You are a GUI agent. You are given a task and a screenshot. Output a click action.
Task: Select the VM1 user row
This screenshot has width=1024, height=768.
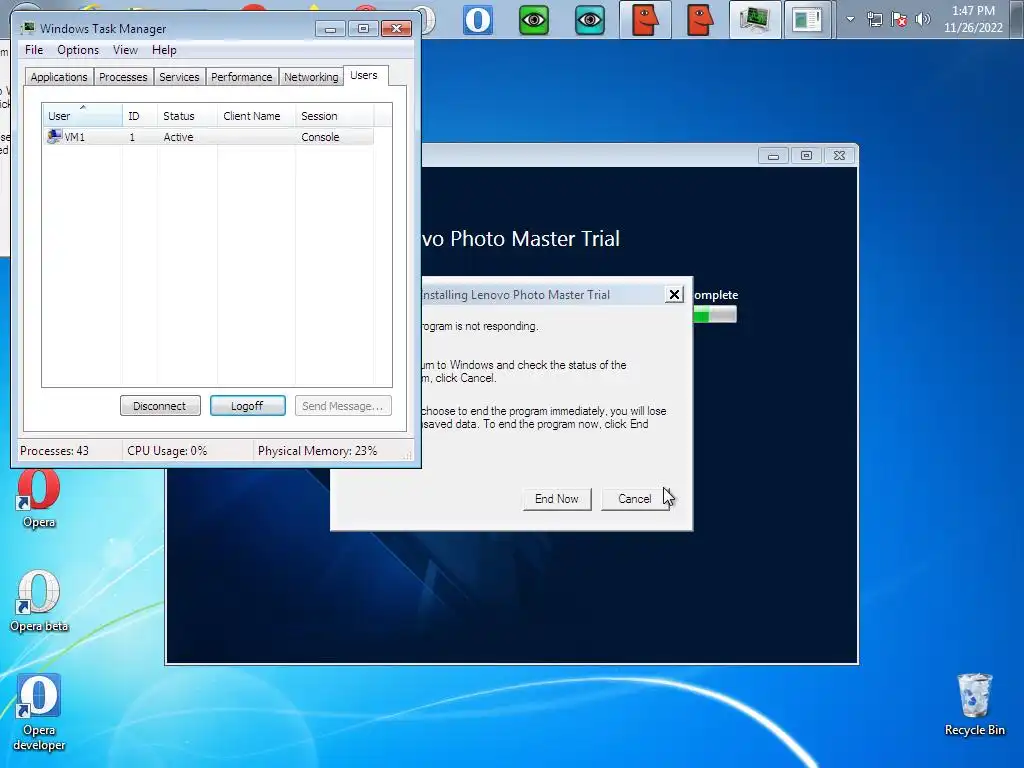tap(208, 137)
